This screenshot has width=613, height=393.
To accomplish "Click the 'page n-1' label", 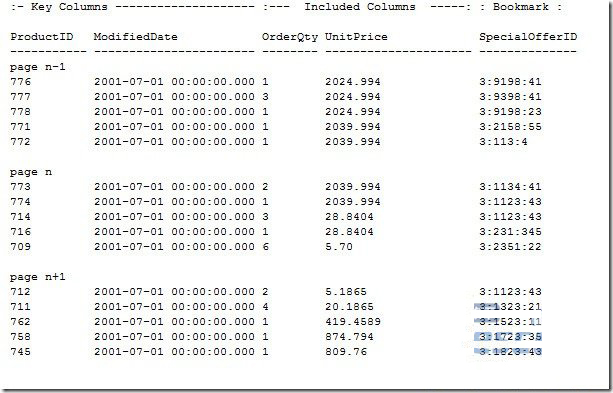I will point(38,67).
